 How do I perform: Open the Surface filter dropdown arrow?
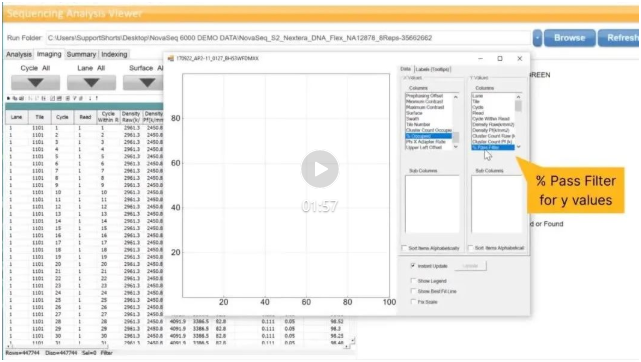click(143, 83)
